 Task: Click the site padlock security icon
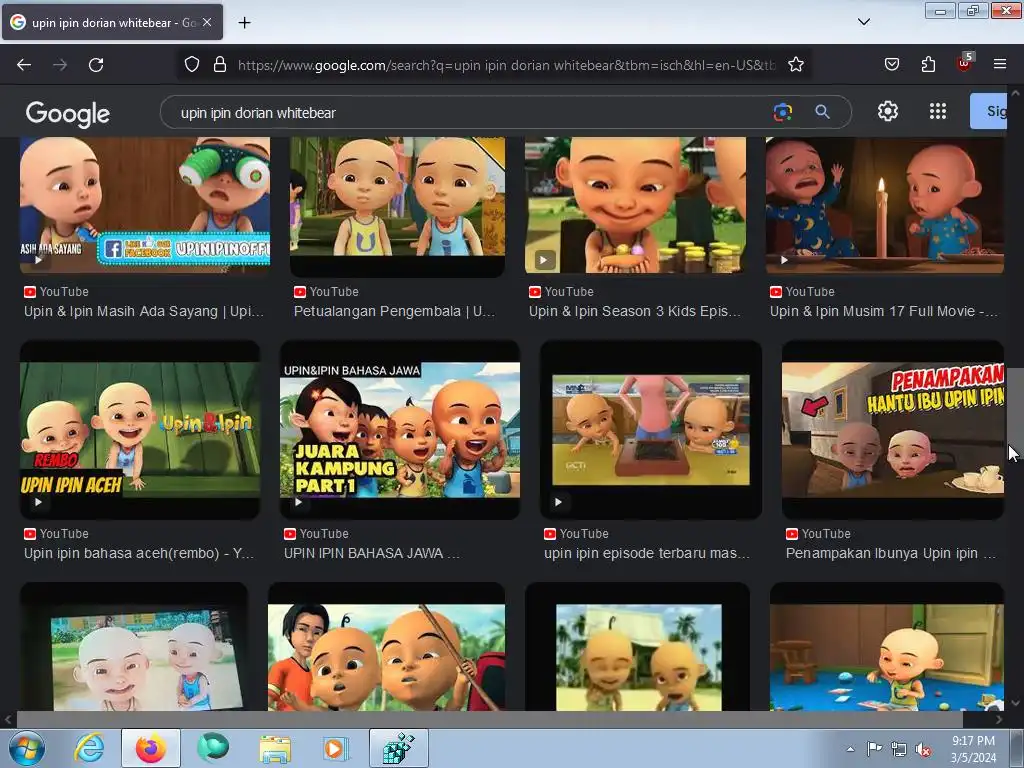coord(220,65)
